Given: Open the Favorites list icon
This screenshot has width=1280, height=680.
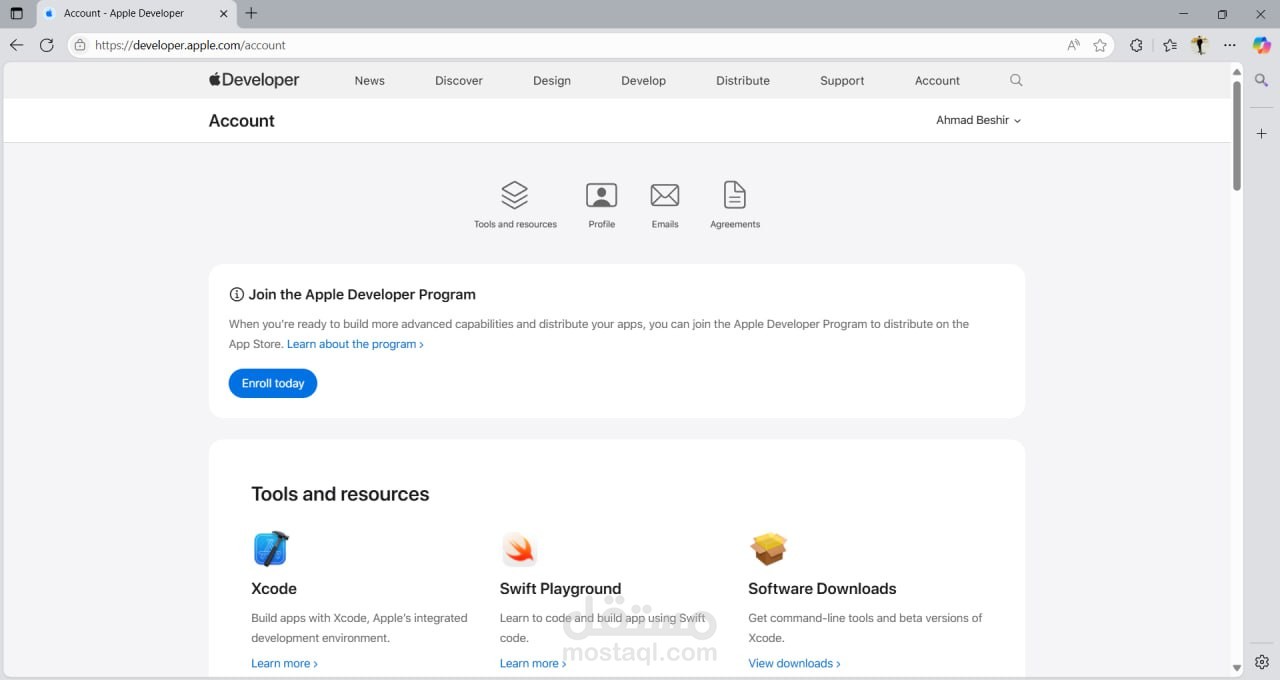Looking at the screenshot, I should point(1170,45).
